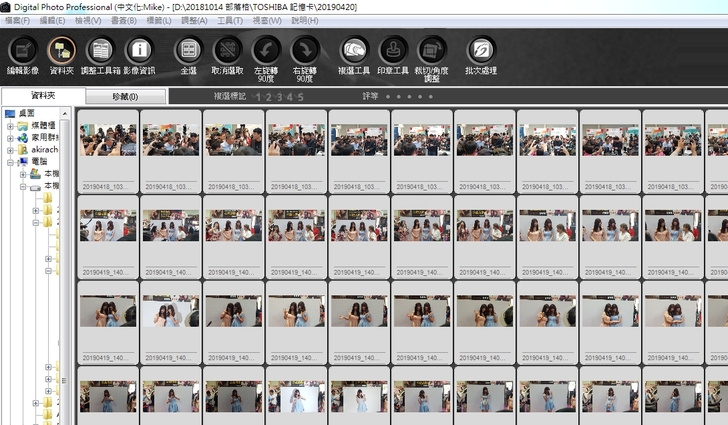Open the Tools menu (工具(T))
This screenshot has width=728, height=425.
point(230,20)
